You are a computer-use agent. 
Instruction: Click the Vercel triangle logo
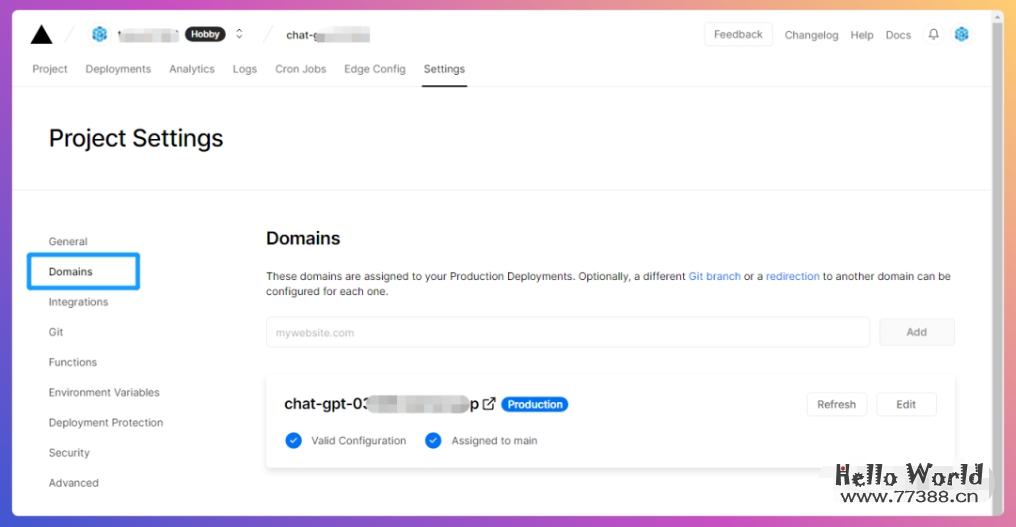click(41, 35)
